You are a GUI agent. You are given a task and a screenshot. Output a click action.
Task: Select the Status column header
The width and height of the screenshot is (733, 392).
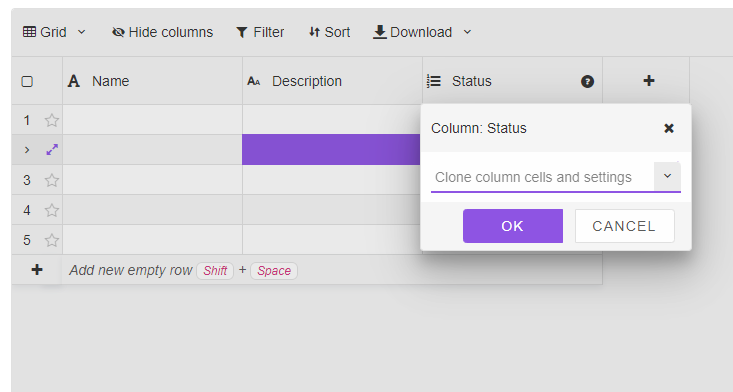click(x=512, y=81)
